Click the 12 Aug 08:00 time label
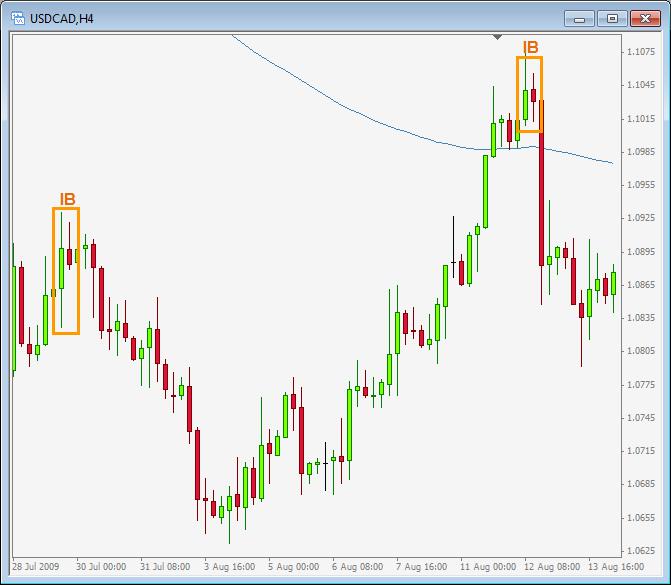The image size is (671, 585). click(552, 567)
